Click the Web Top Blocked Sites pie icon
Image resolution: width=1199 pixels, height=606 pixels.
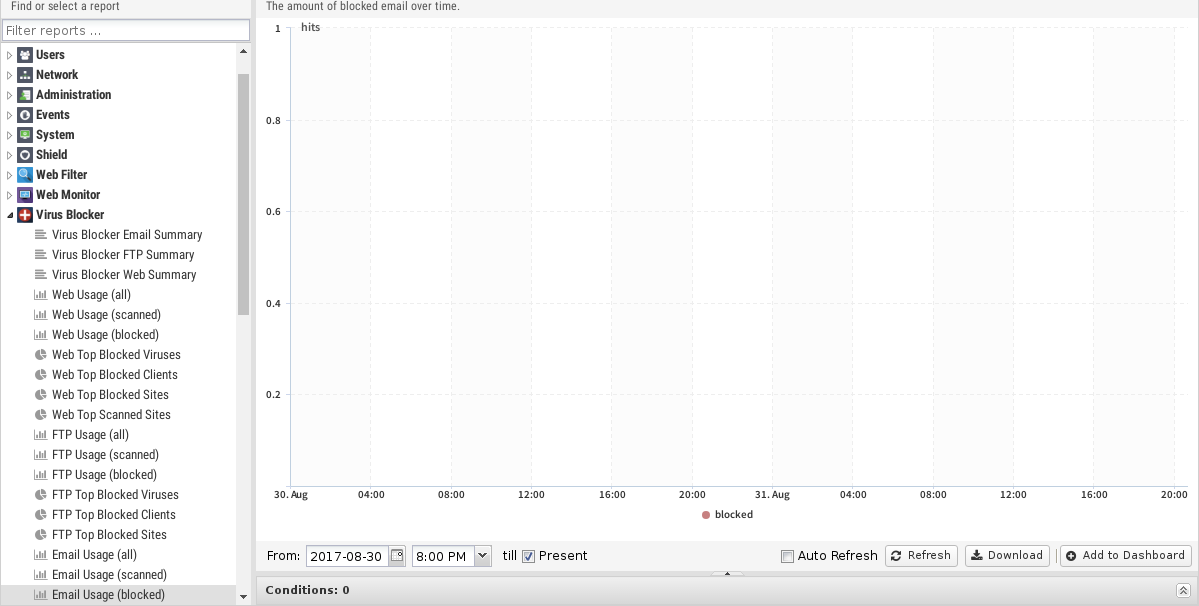[x=41, y=395]
